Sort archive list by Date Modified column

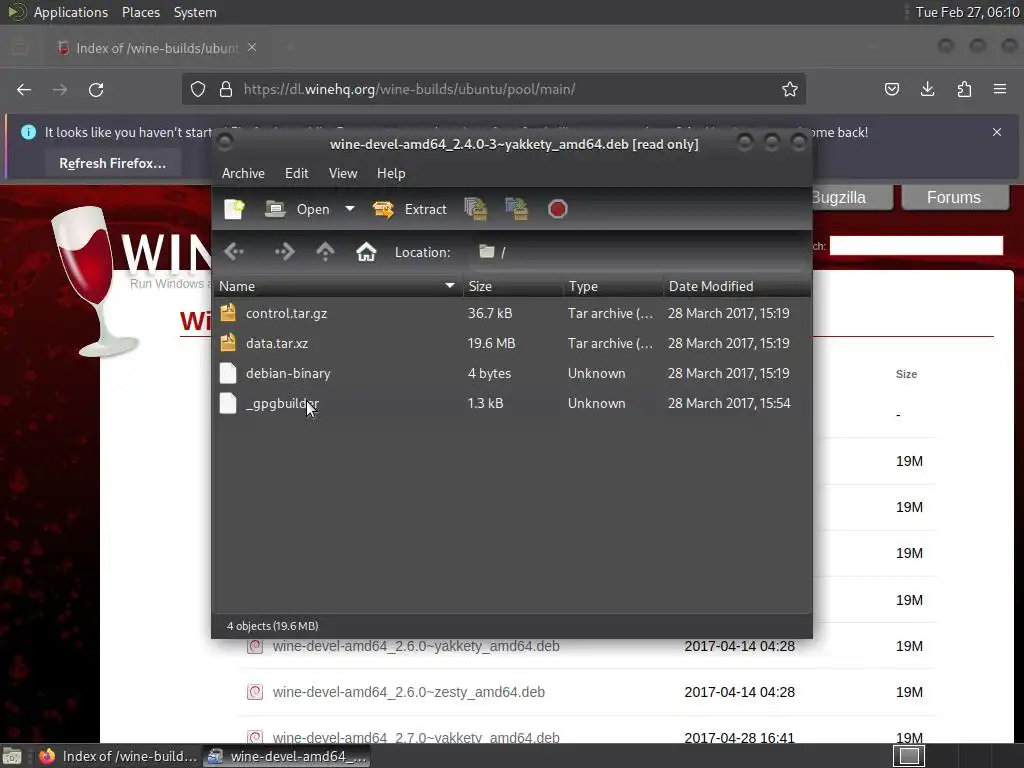(x=737, y=286)
